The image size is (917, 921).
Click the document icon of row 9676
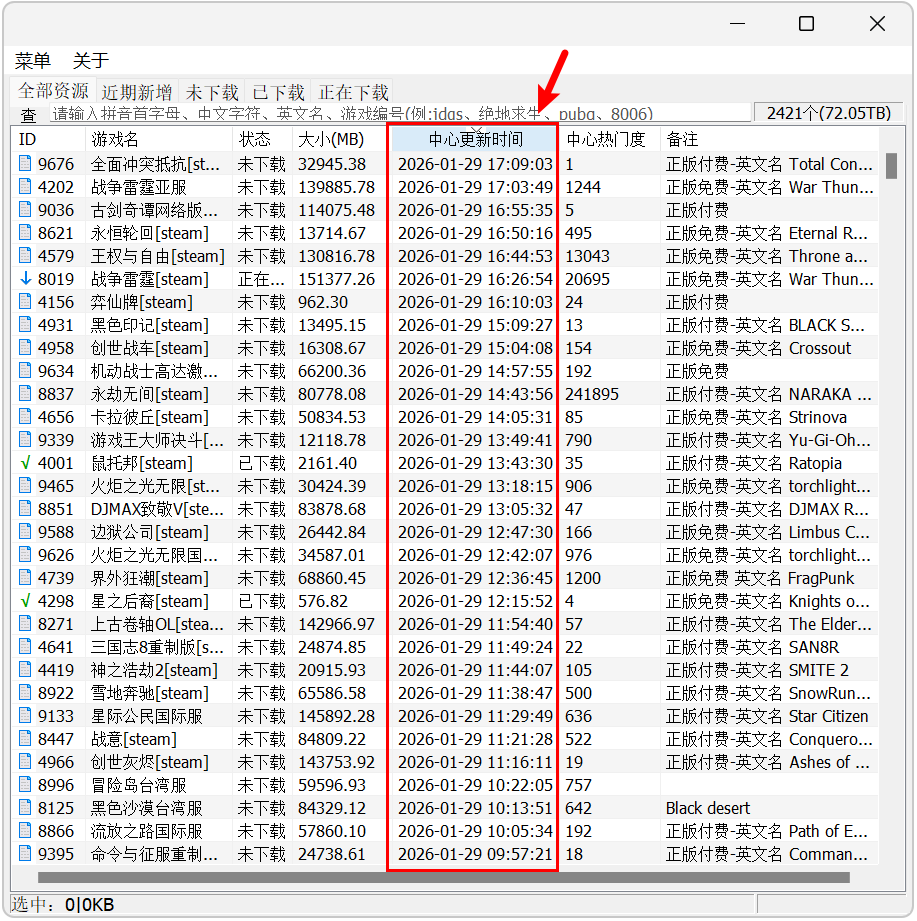click(x=25, y=163)
